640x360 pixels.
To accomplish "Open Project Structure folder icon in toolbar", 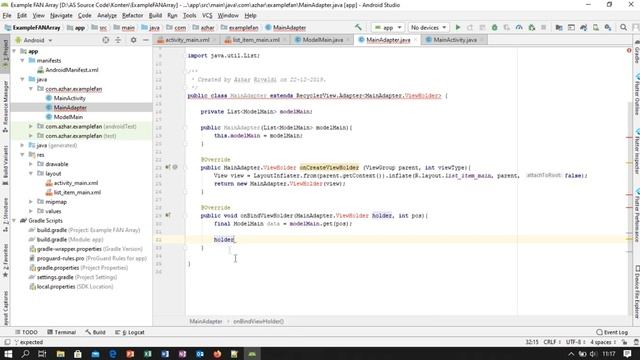I will coord(559,27).
